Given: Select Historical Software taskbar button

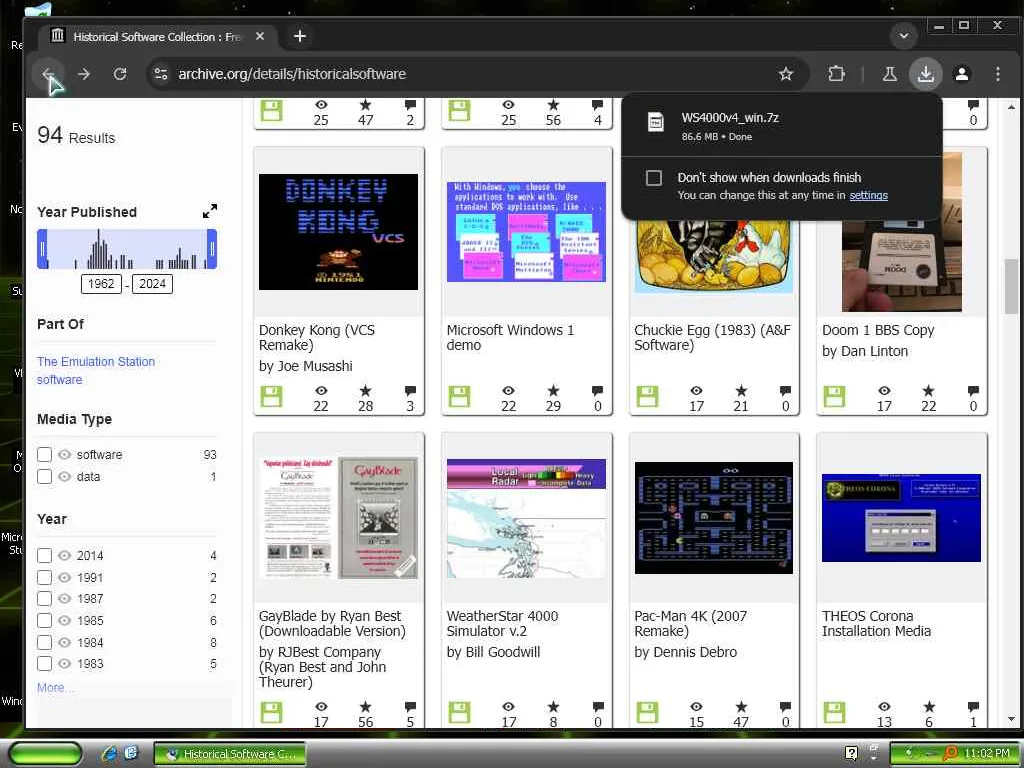Looking at the screenshot, I should tap(230, 754).
